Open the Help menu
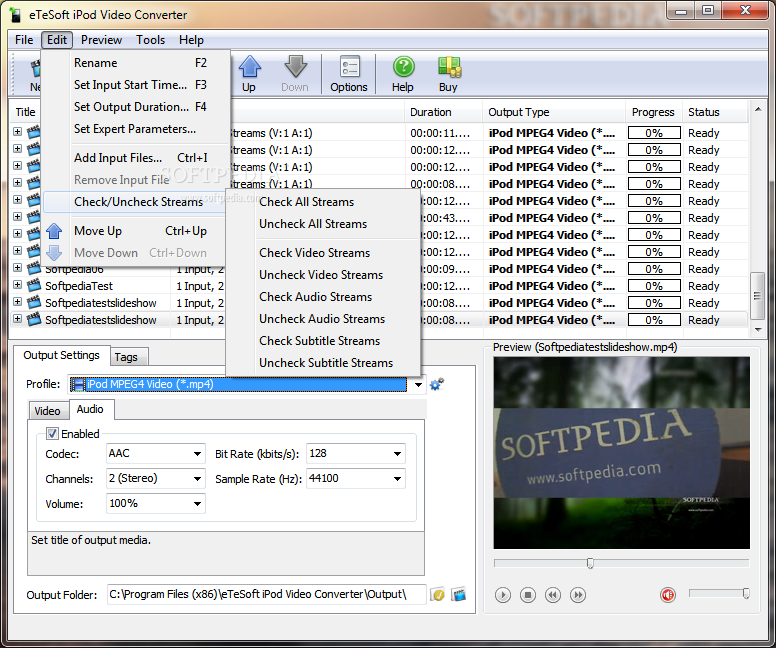The width and height of the screenshot is (776, 648). 191,40
